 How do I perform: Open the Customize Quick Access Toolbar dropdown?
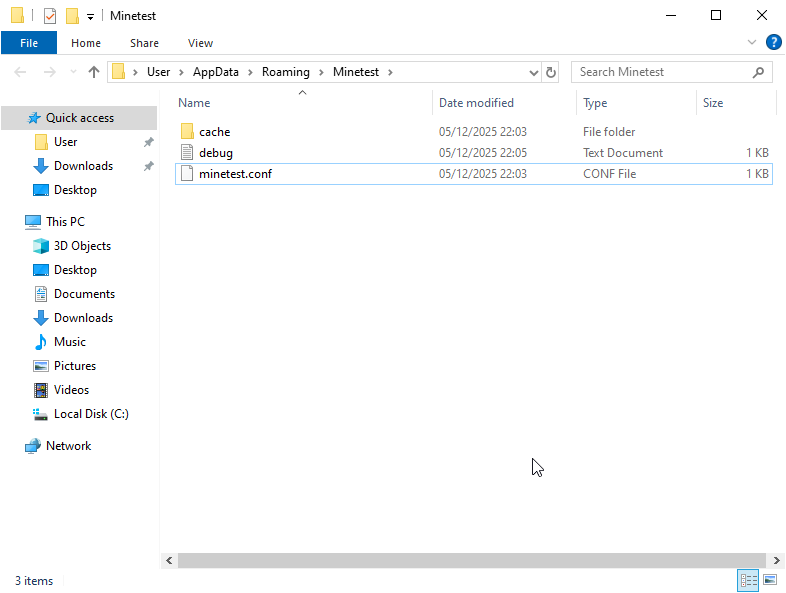click(x=90, y=17)
